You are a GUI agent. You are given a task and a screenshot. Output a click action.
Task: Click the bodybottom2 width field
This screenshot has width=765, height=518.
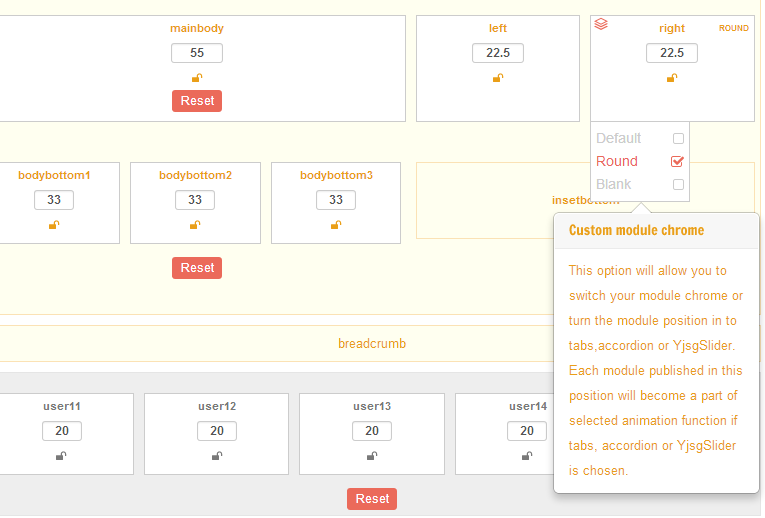coord(195,200)
